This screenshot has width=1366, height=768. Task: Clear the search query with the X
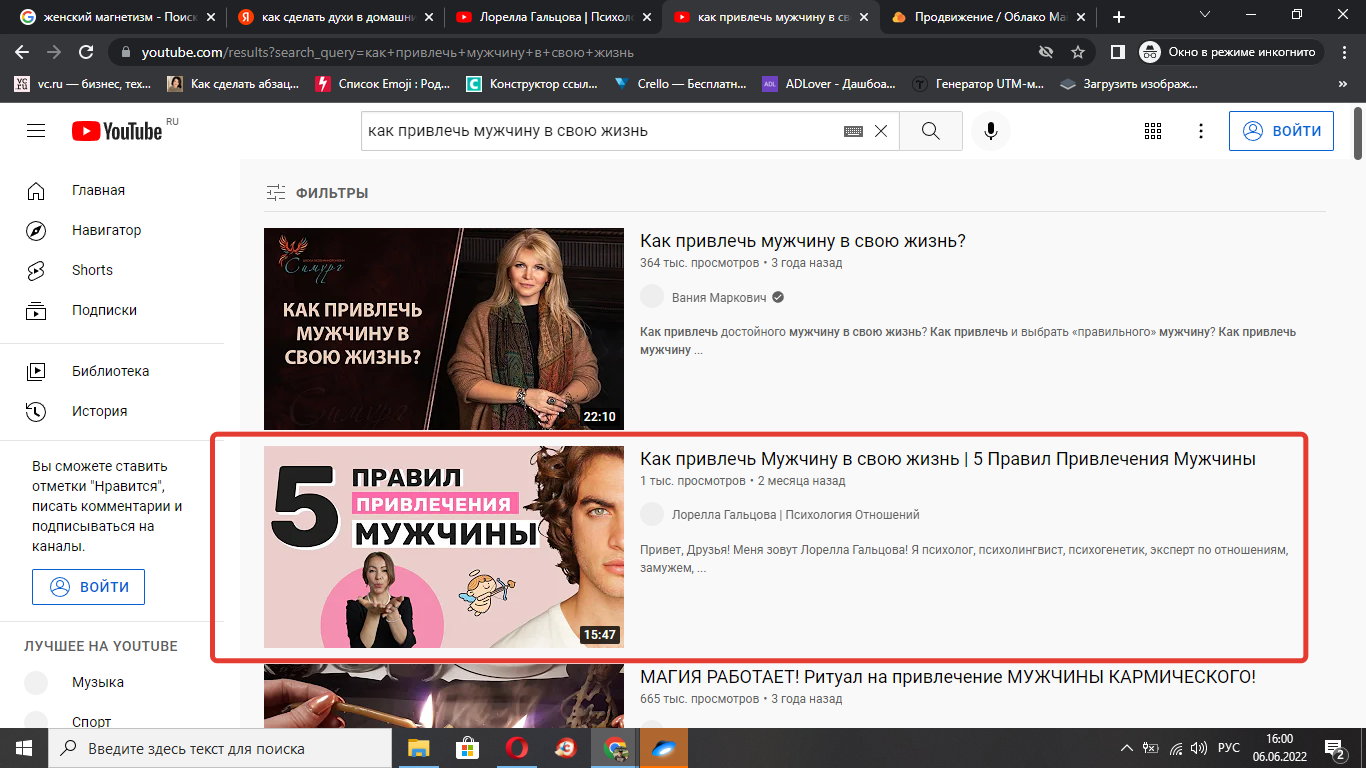click(881, 131)
